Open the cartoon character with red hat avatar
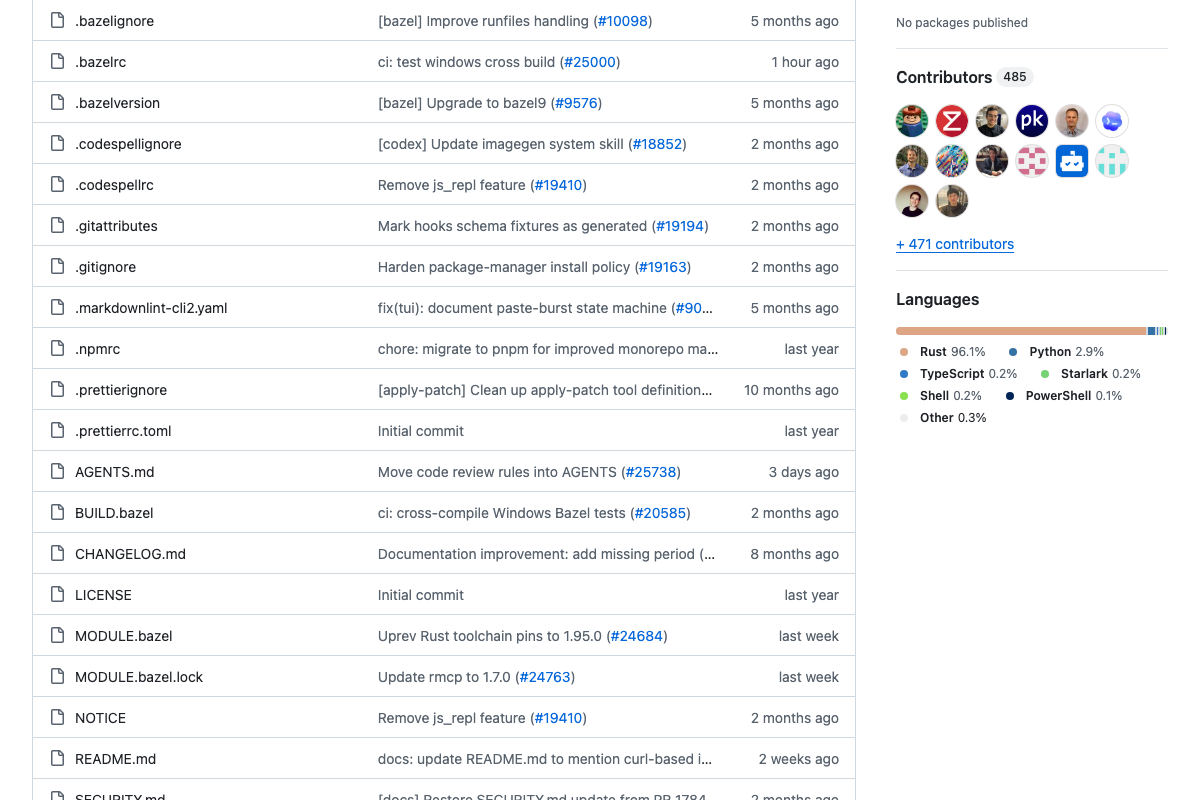This screenshot has height=800, width=1200. tap(912, 121)
